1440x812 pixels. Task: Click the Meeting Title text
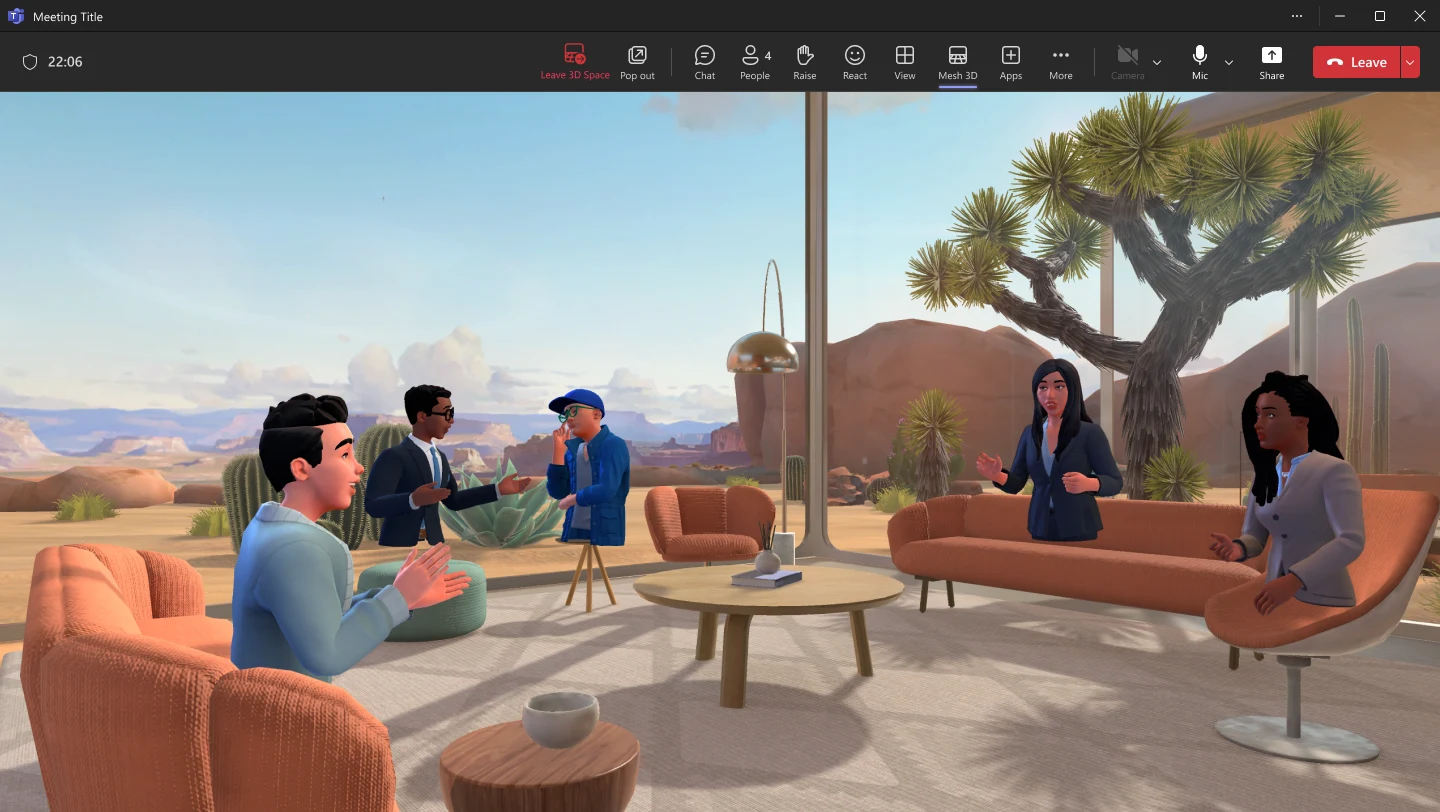click(x=68, y=17)
